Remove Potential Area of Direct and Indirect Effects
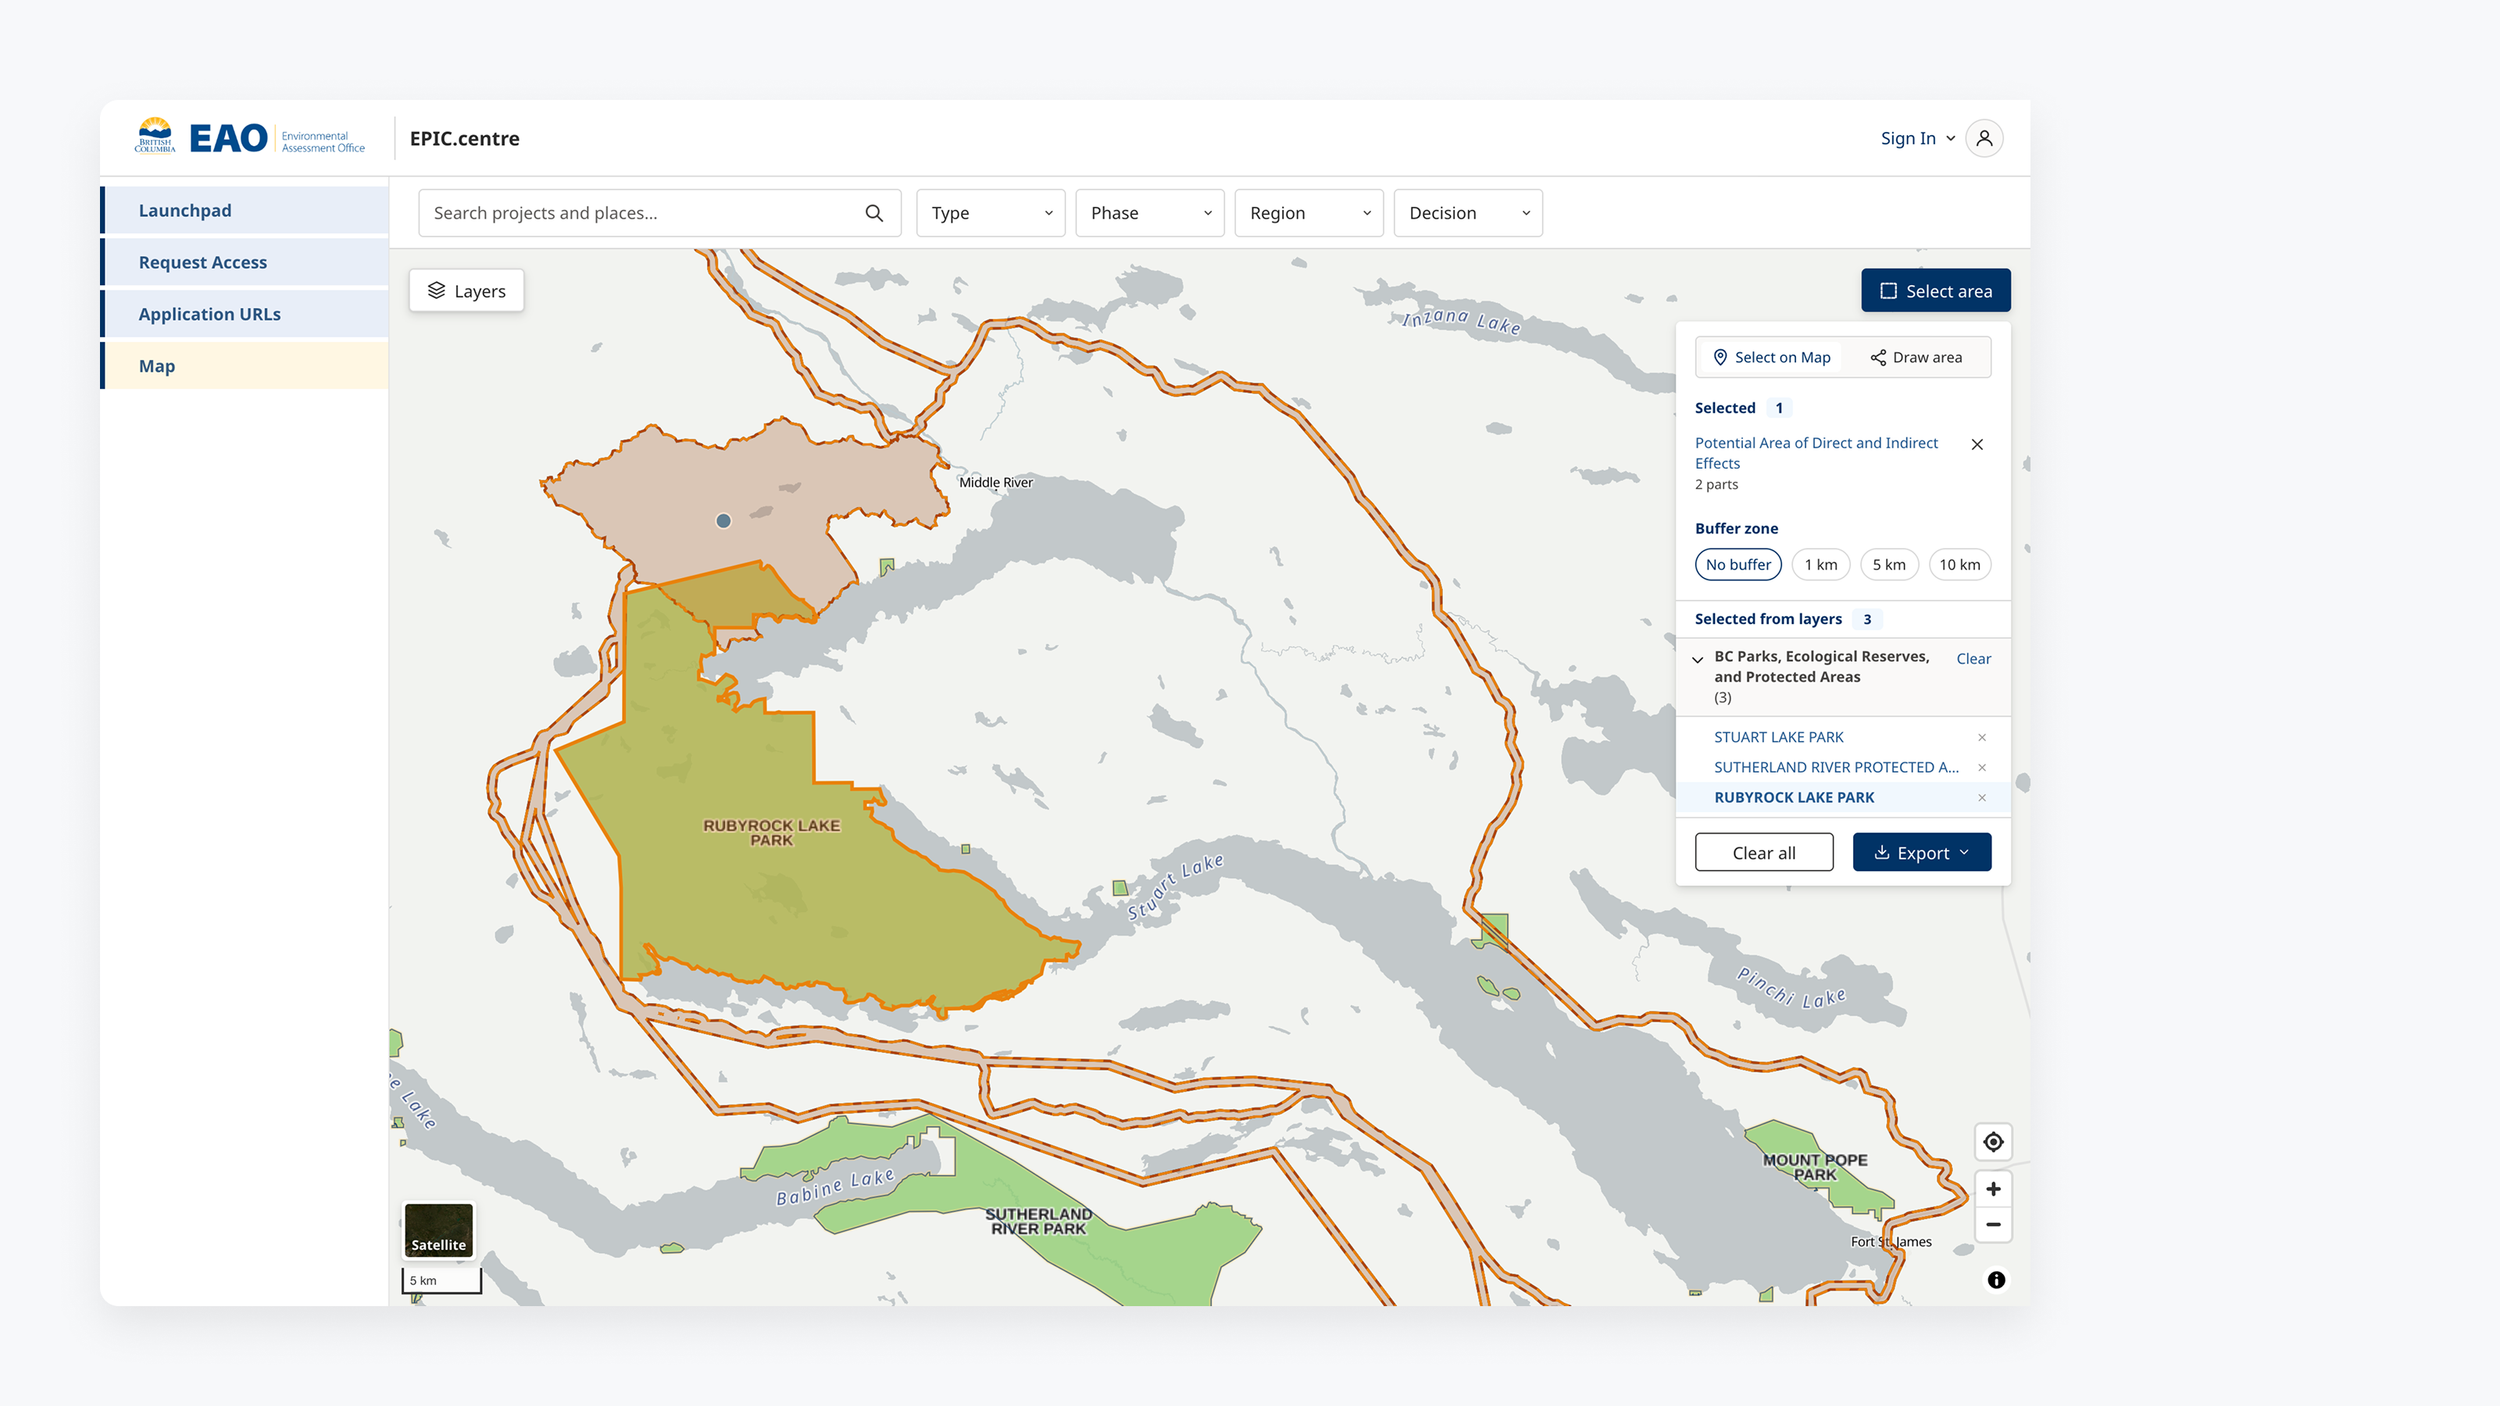 coord(1977,444)
